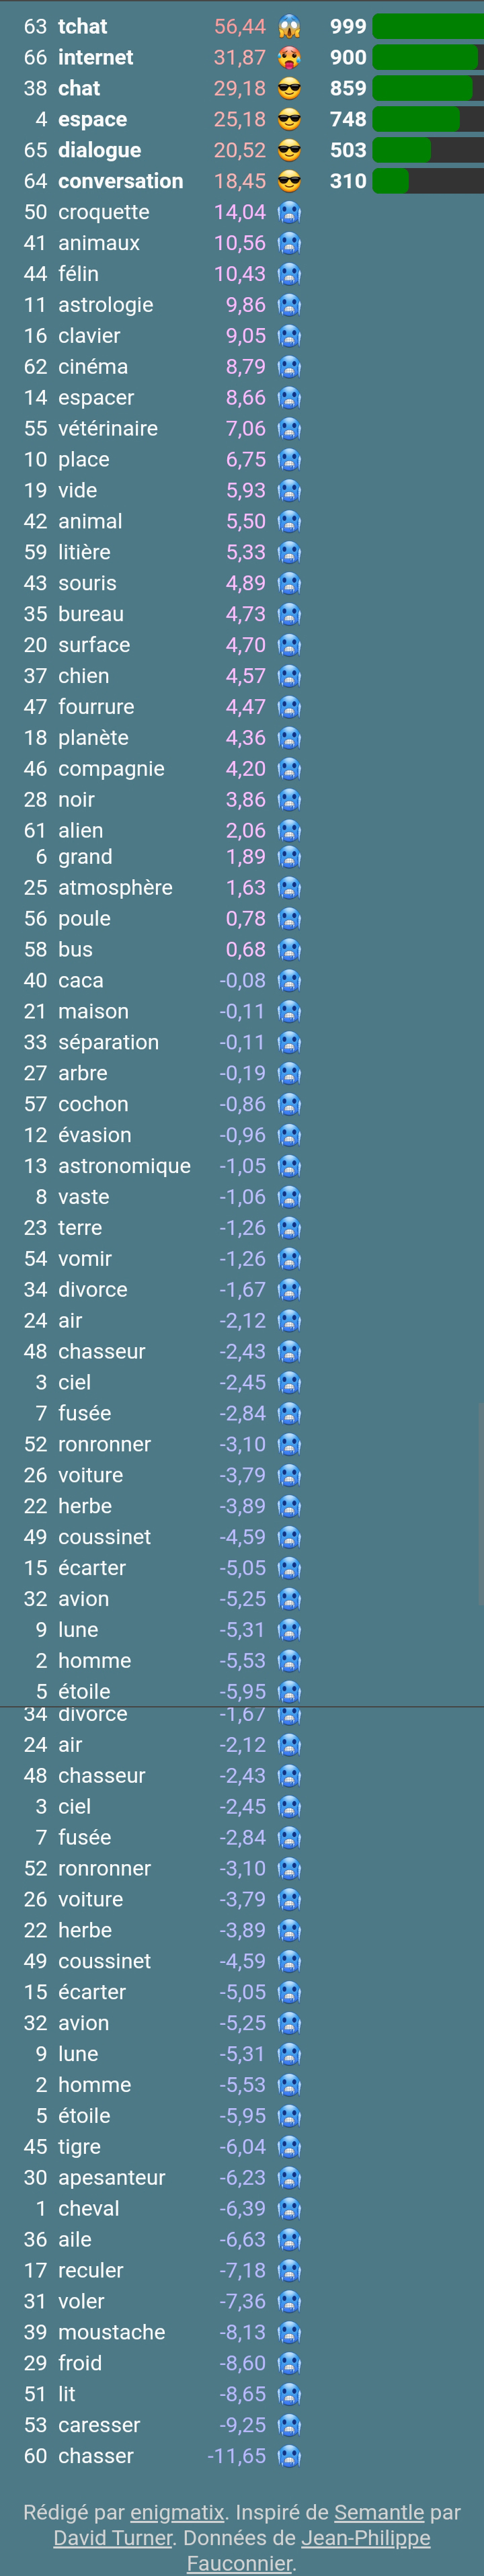Click the screaming face emoji beside tchat
The width and height of the screenshot is (484, 2576).
tap(289, 26)
